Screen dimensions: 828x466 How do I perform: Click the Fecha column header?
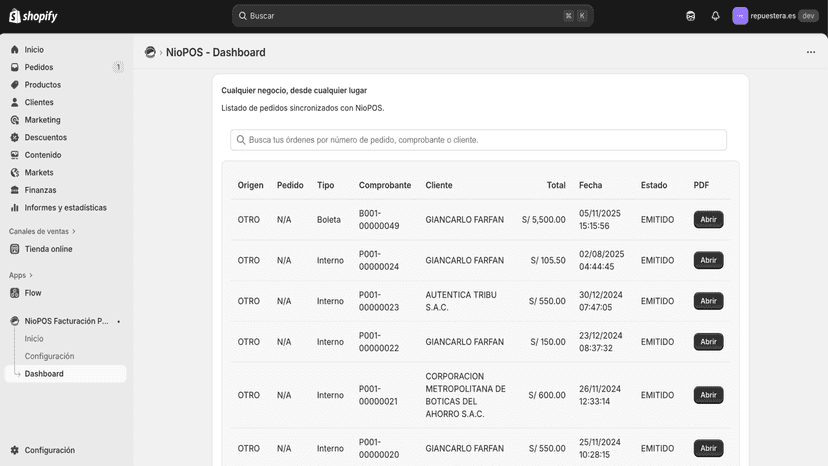click(590, 185)
